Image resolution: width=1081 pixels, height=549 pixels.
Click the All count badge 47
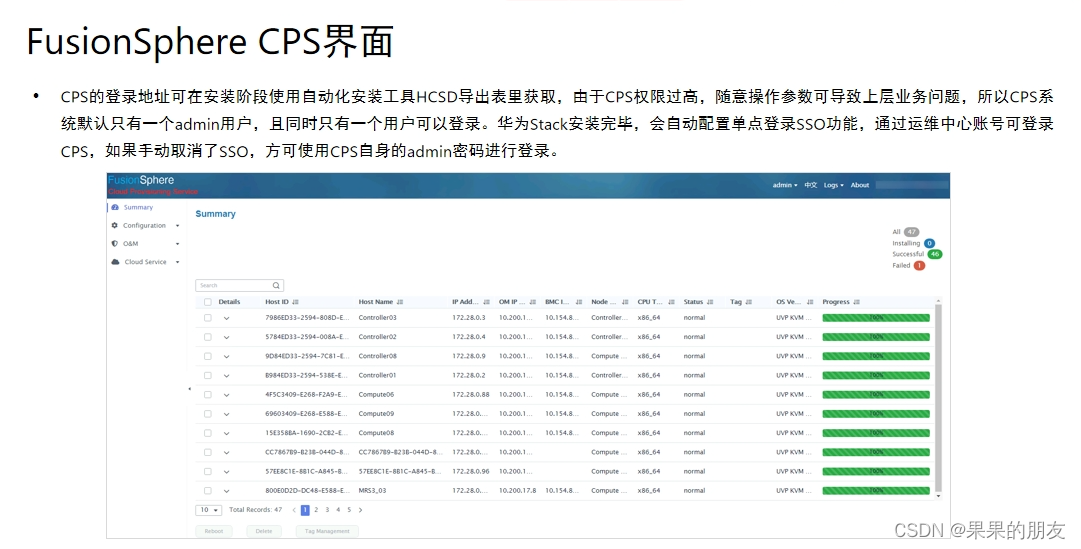click(911, 232)
